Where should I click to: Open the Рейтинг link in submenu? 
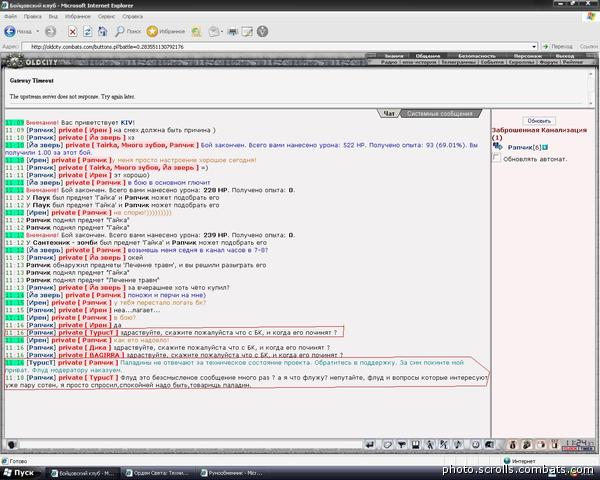coord(573,62)
